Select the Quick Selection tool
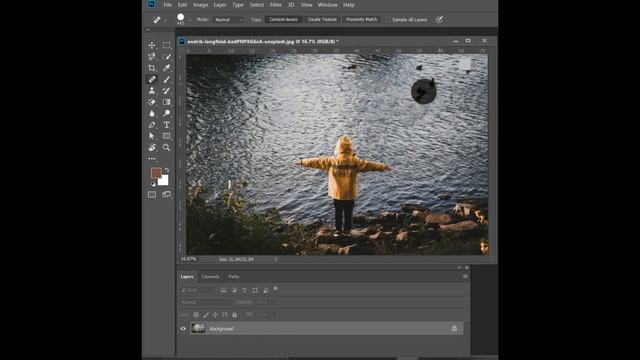Viewport: 640px width, 360px height. tap(167, 57)
